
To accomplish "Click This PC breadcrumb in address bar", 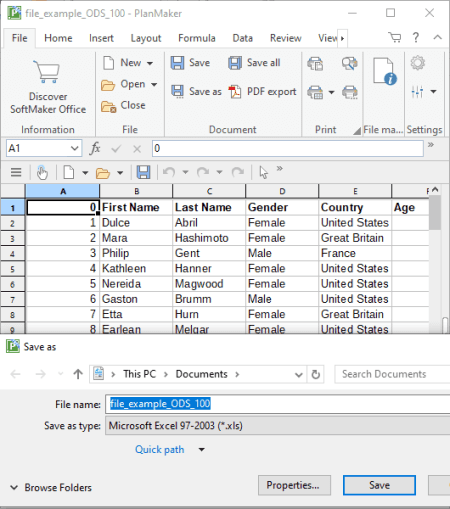I will 139,374.
